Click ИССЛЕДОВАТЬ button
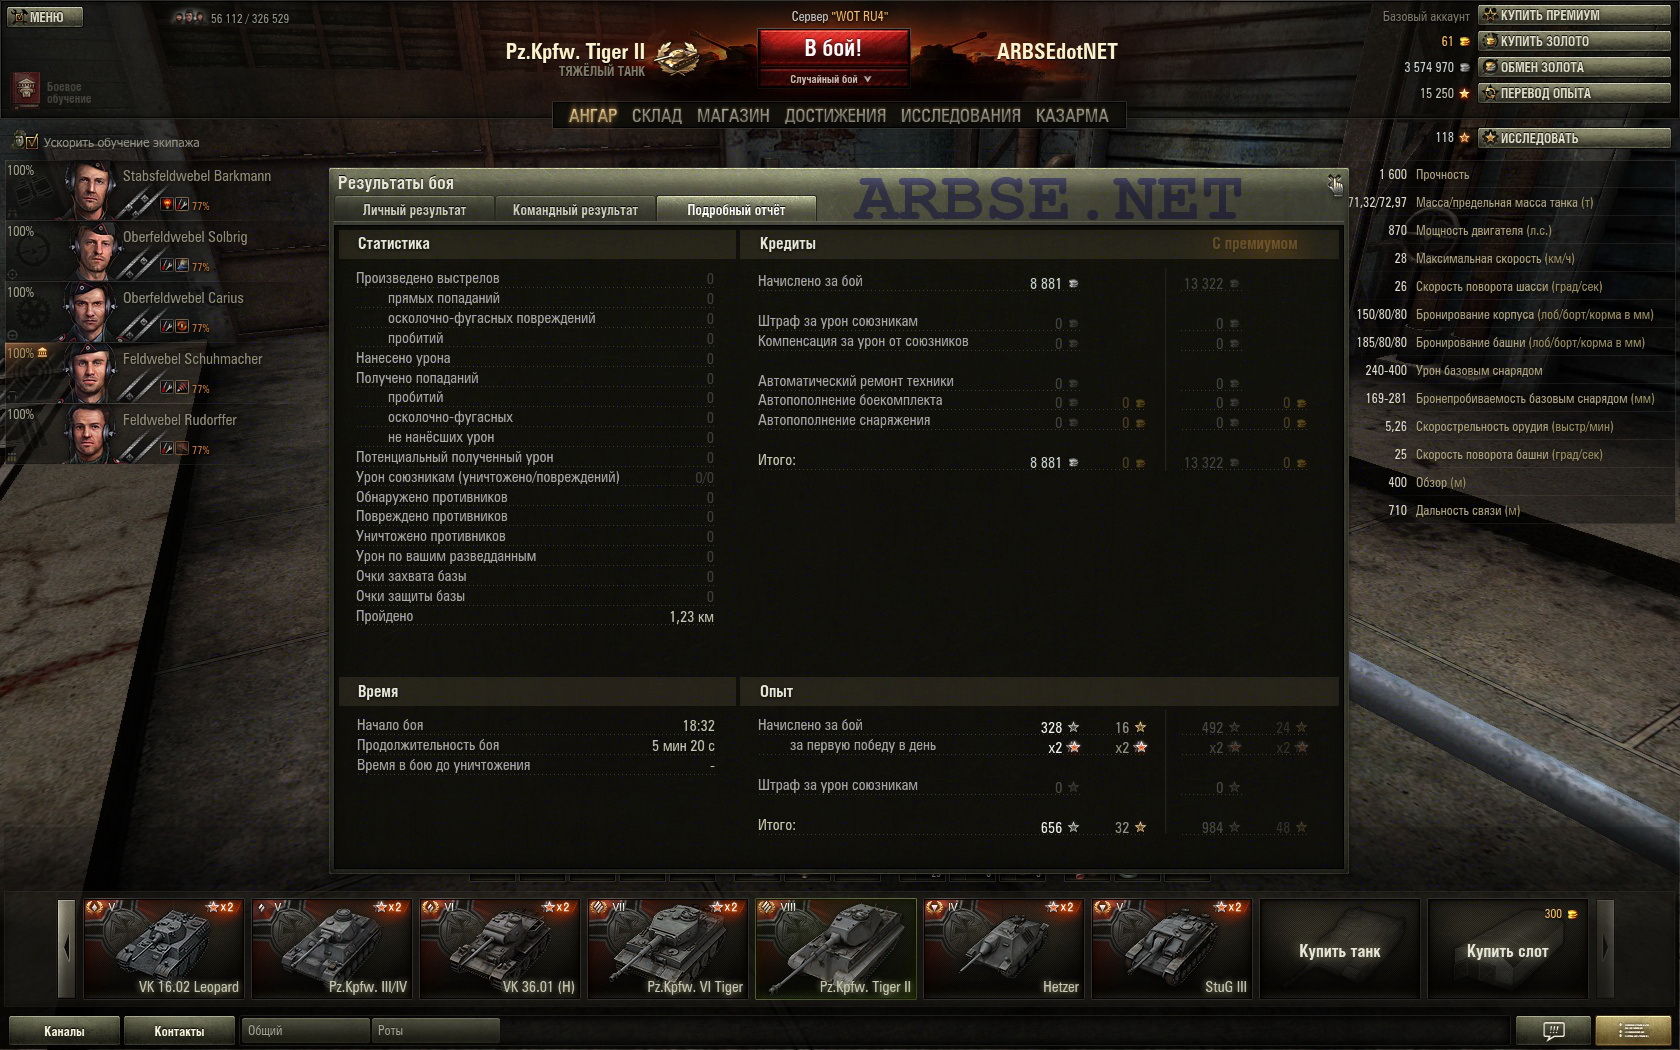Viewport: 1680px width, 1050px height. coord(1575,138)
